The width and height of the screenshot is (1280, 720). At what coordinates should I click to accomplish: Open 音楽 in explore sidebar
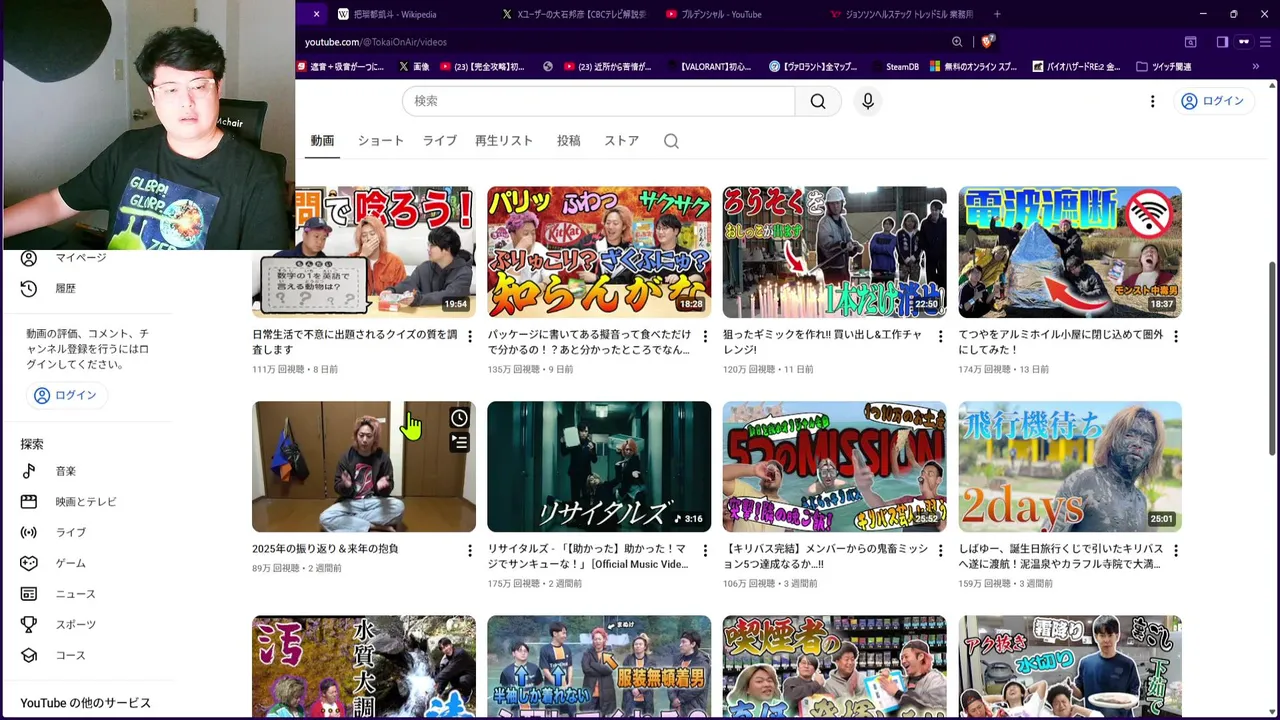(x=50, y=471)
